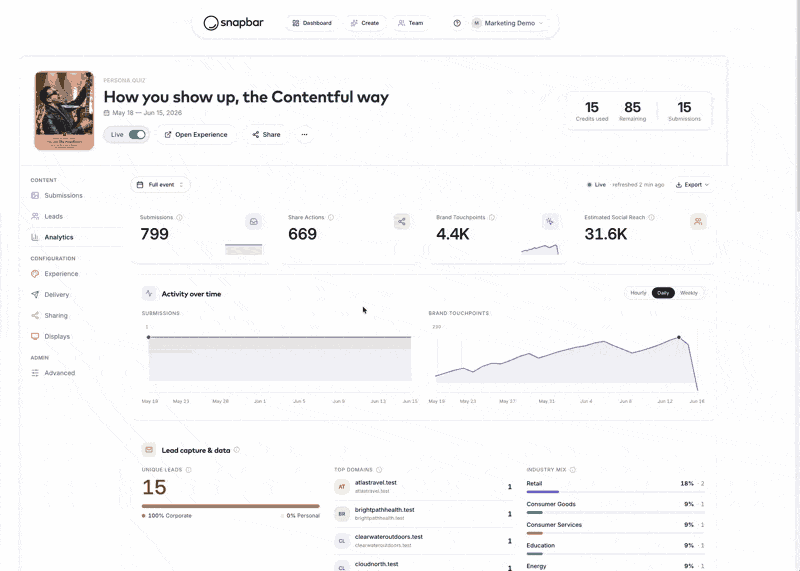This screenshot has width=800, height=571.
Task: Click the 85 Remaining stat
Action: pyautogui.click(x=633, y=111)
